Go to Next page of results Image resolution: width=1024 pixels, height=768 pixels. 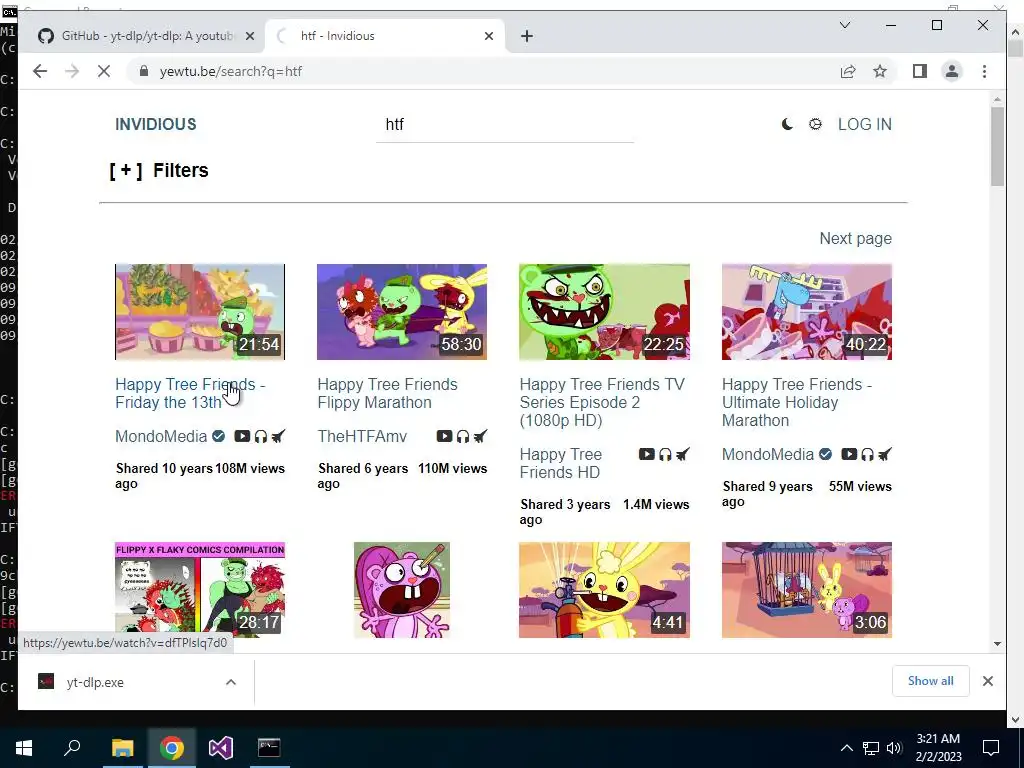856,238
